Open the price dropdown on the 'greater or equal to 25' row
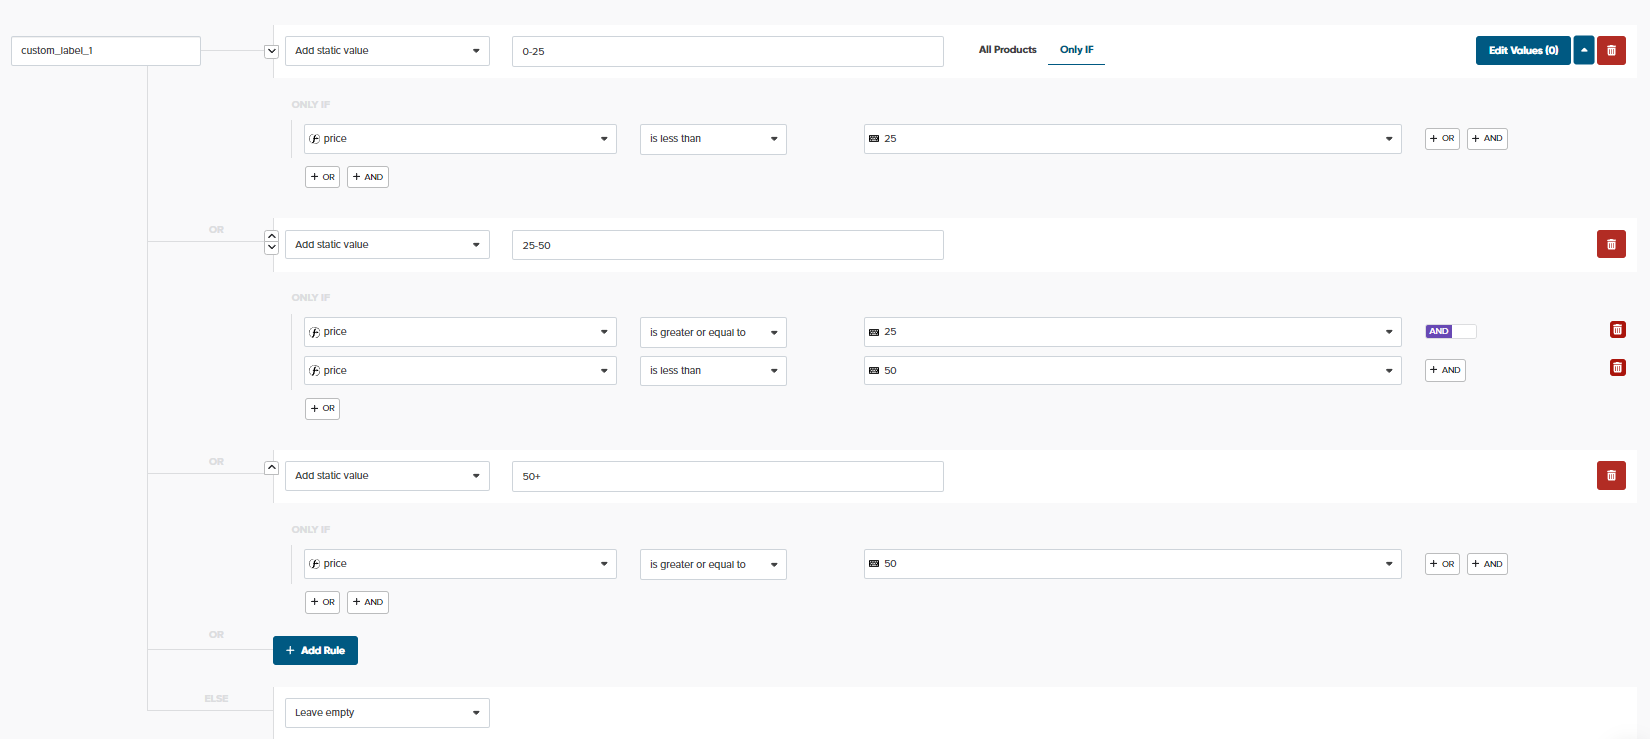 pos(460,332)
